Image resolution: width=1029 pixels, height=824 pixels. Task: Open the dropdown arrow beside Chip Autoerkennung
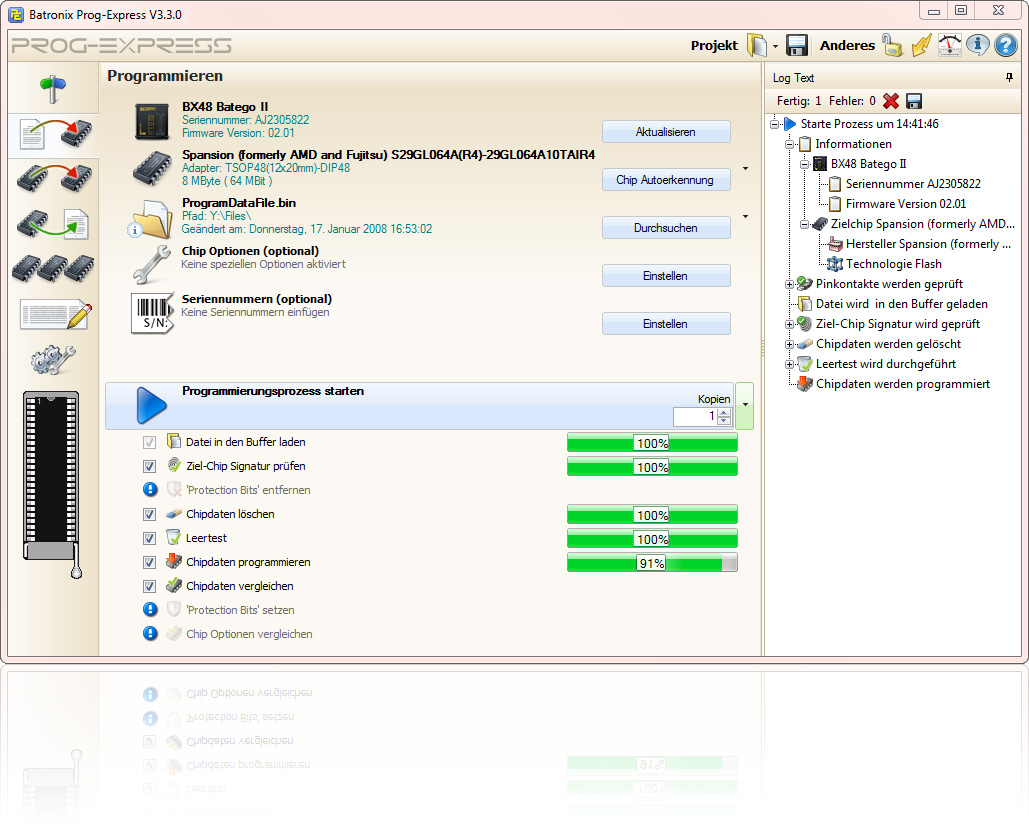746,170
